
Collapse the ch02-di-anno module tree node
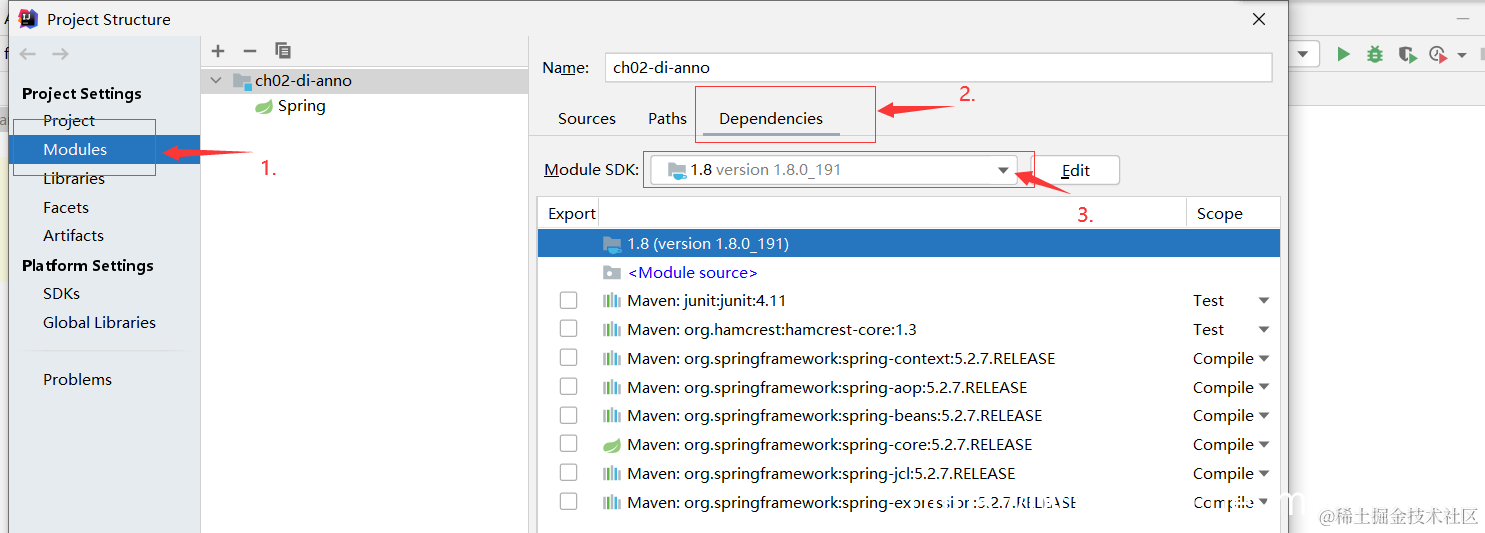[217, 81]
